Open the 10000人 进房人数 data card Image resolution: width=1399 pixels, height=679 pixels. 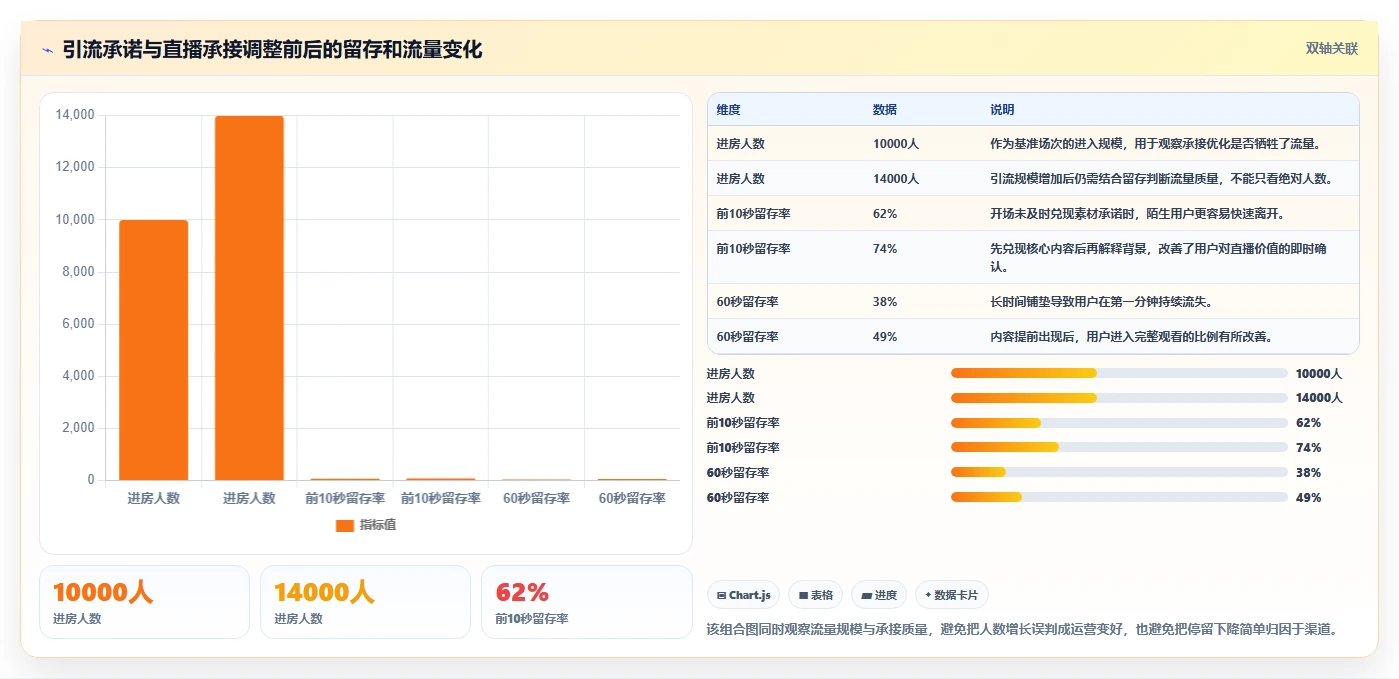pyautogui.click(x=144, y=602)
